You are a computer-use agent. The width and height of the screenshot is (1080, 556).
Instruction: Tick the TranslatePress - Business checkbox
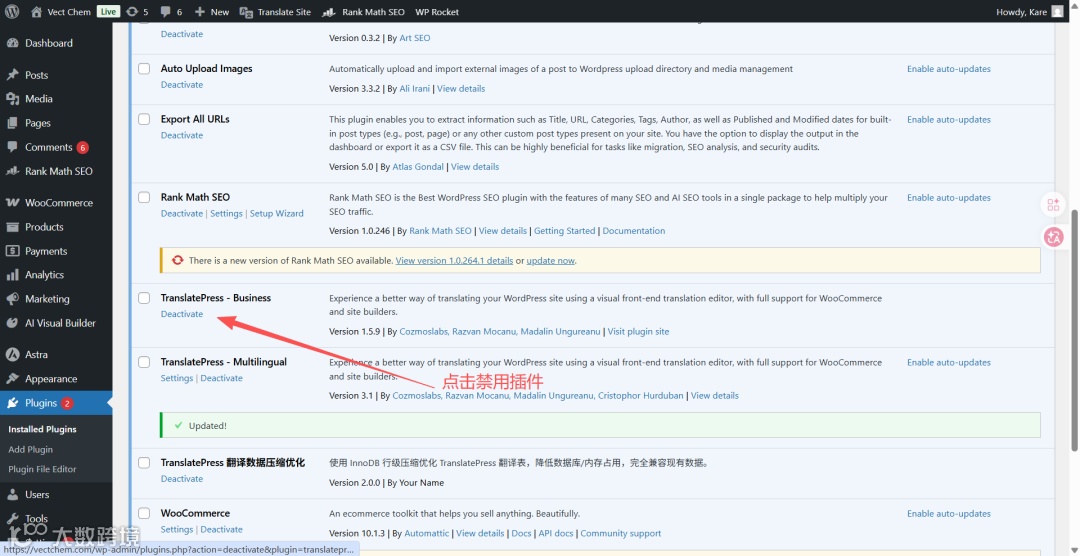pos(144,298)
